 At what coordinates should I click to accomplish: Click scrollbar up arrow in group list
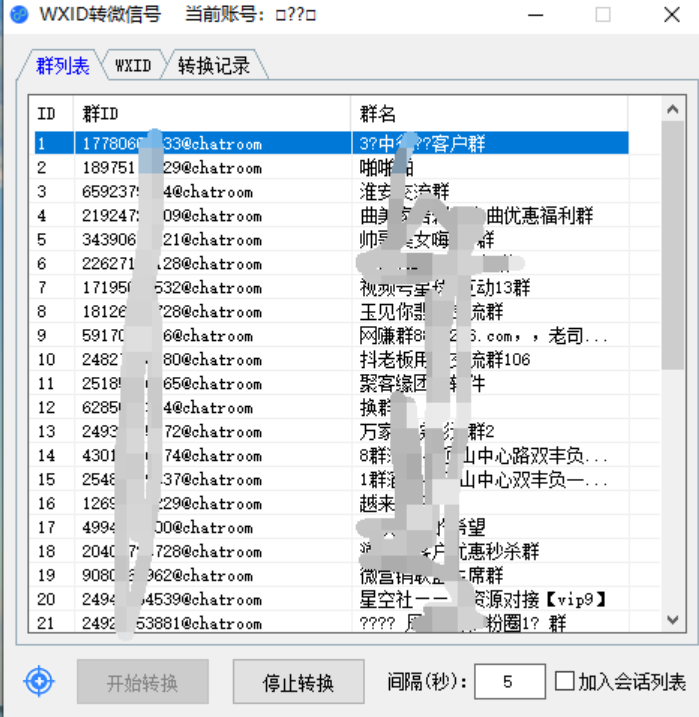[672, 109]
